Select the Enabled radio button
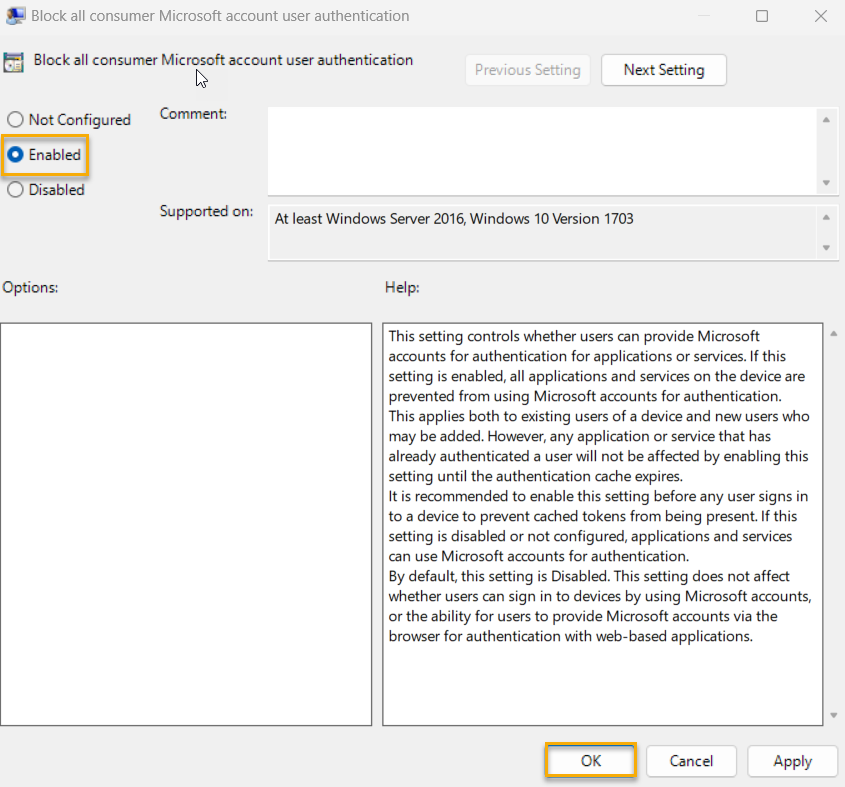845x787 pixels. coord(15,154)
